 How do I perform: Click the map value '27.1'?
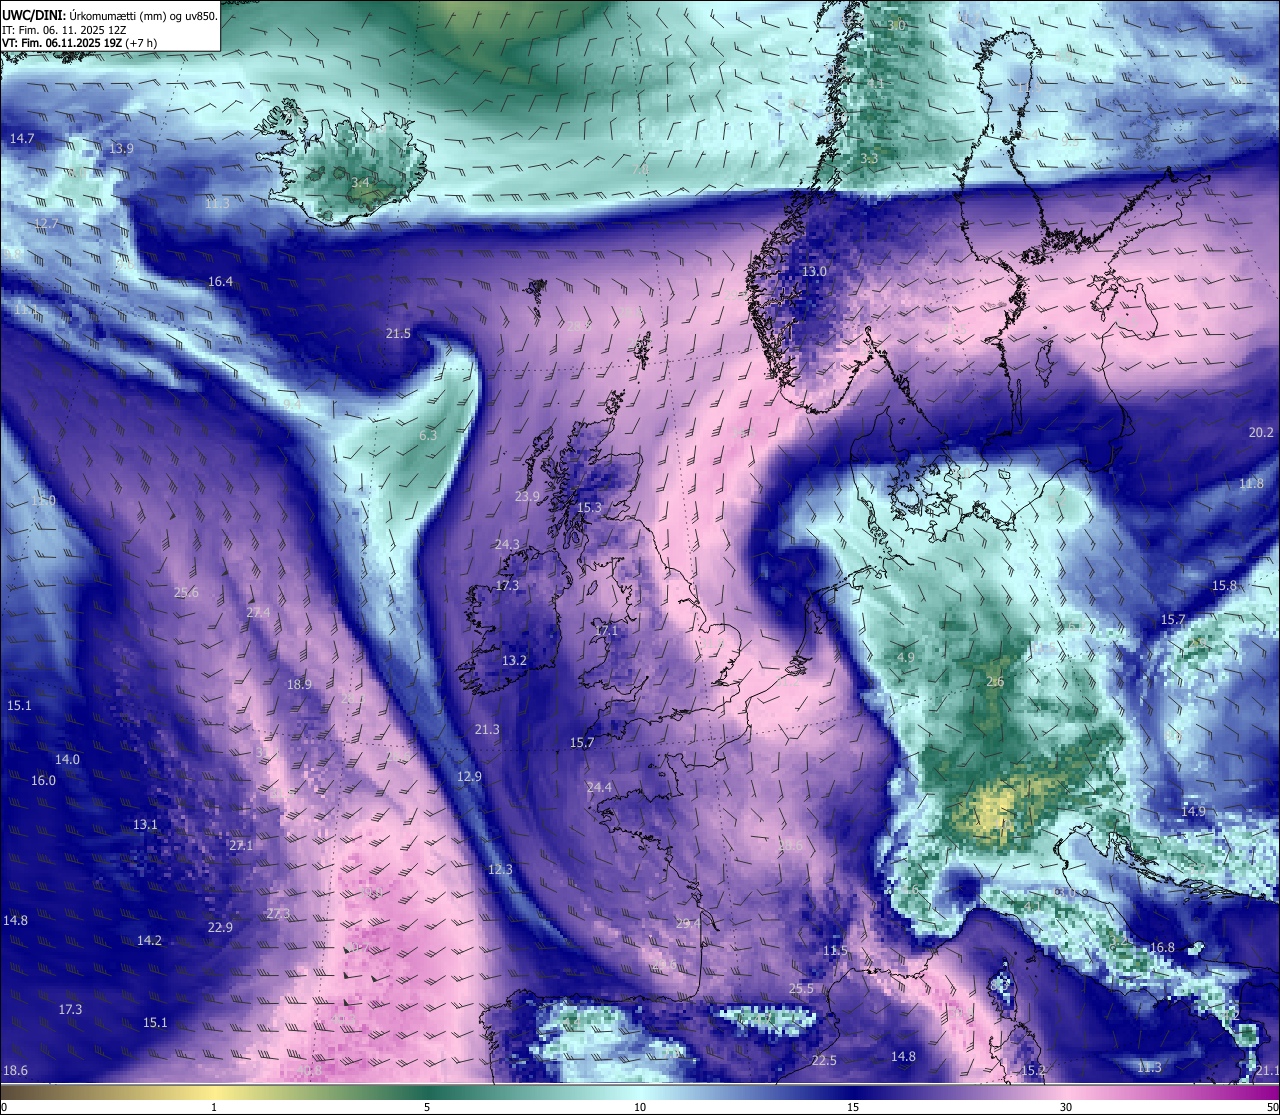coord(241,846)
